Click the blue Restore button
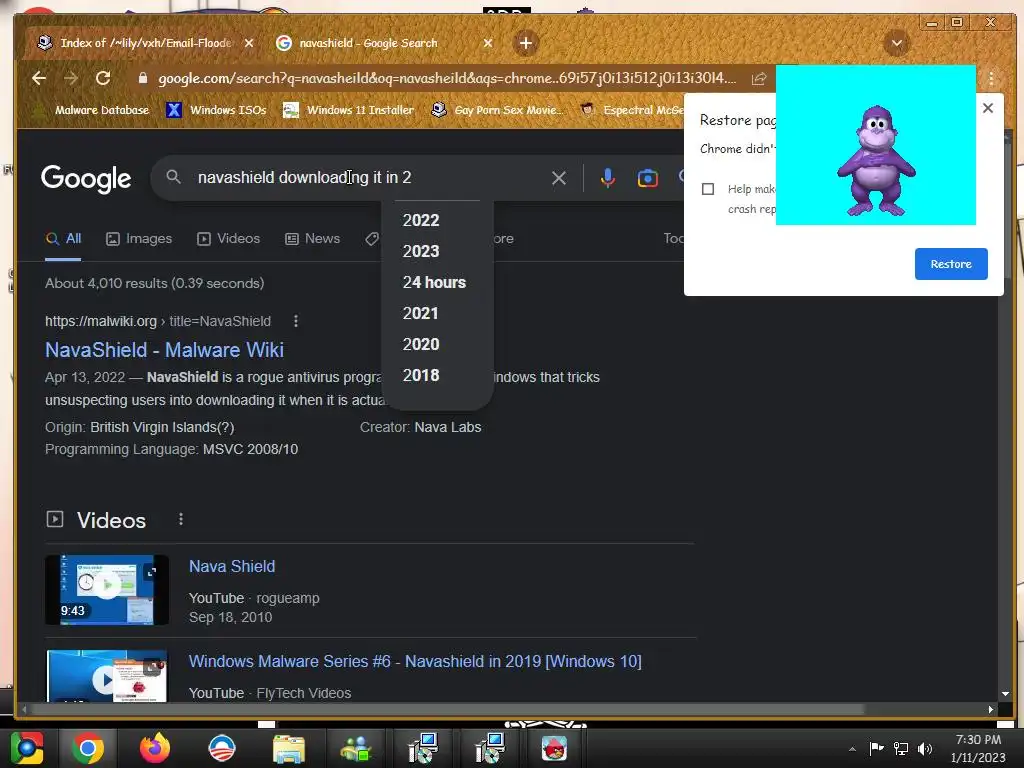1024x768 pixels. pos(951,264)
